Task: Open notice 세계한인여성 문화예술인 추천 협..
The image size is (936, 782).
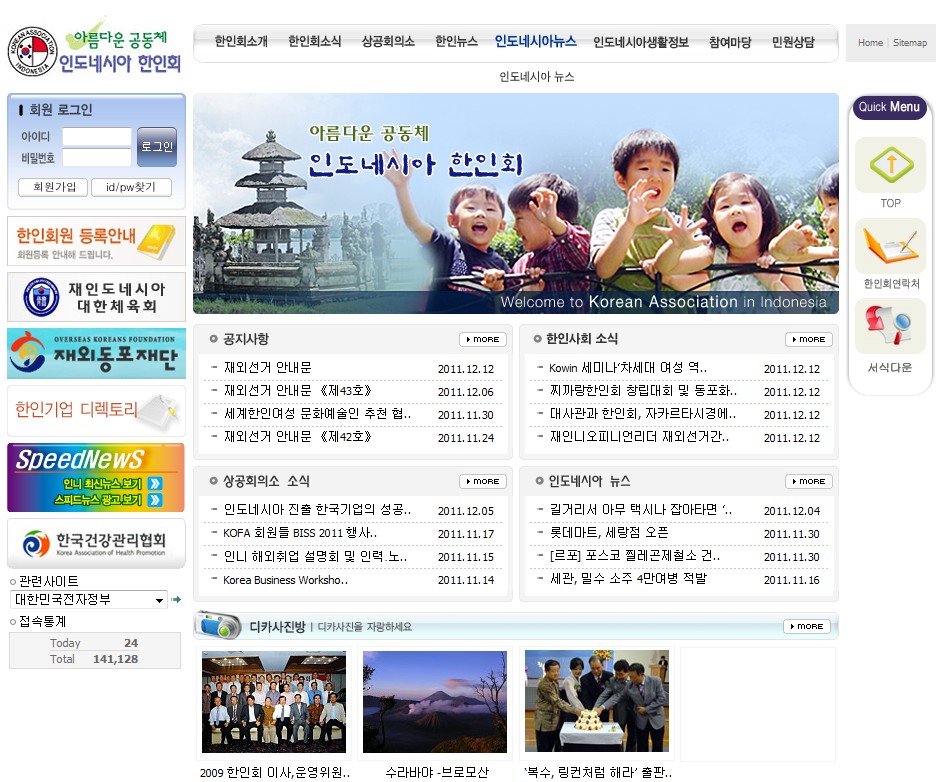Action: [x=317, y=413]
